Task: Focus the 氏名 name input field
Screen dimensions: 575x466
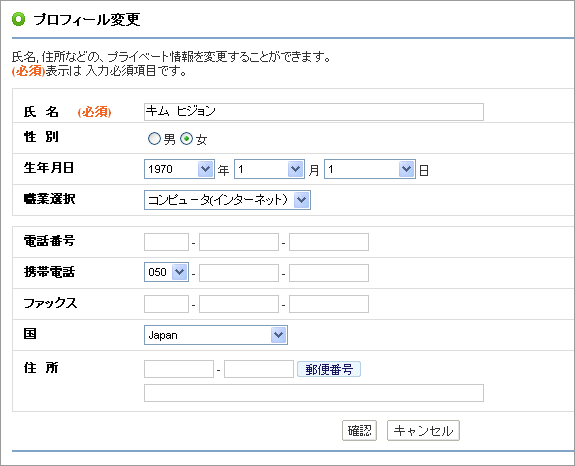Action: [x=314, y=112]
